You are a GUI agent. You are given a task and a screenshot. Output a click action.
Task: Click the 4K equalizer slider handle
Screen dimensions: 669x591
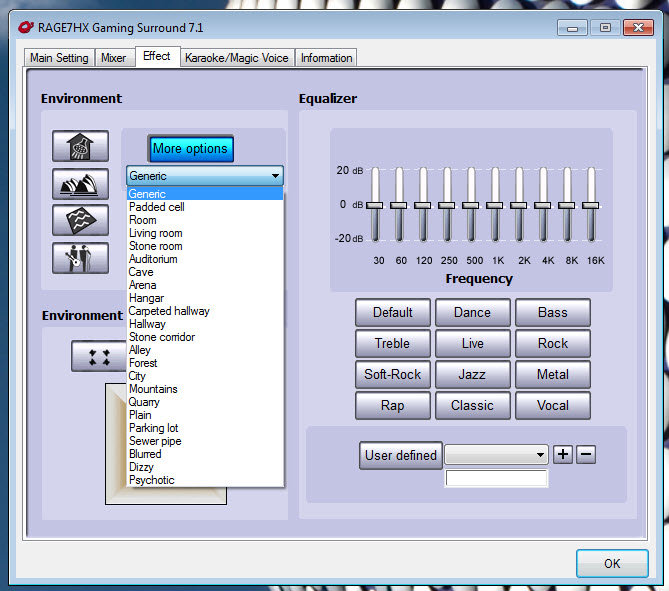tap(543, 205)
